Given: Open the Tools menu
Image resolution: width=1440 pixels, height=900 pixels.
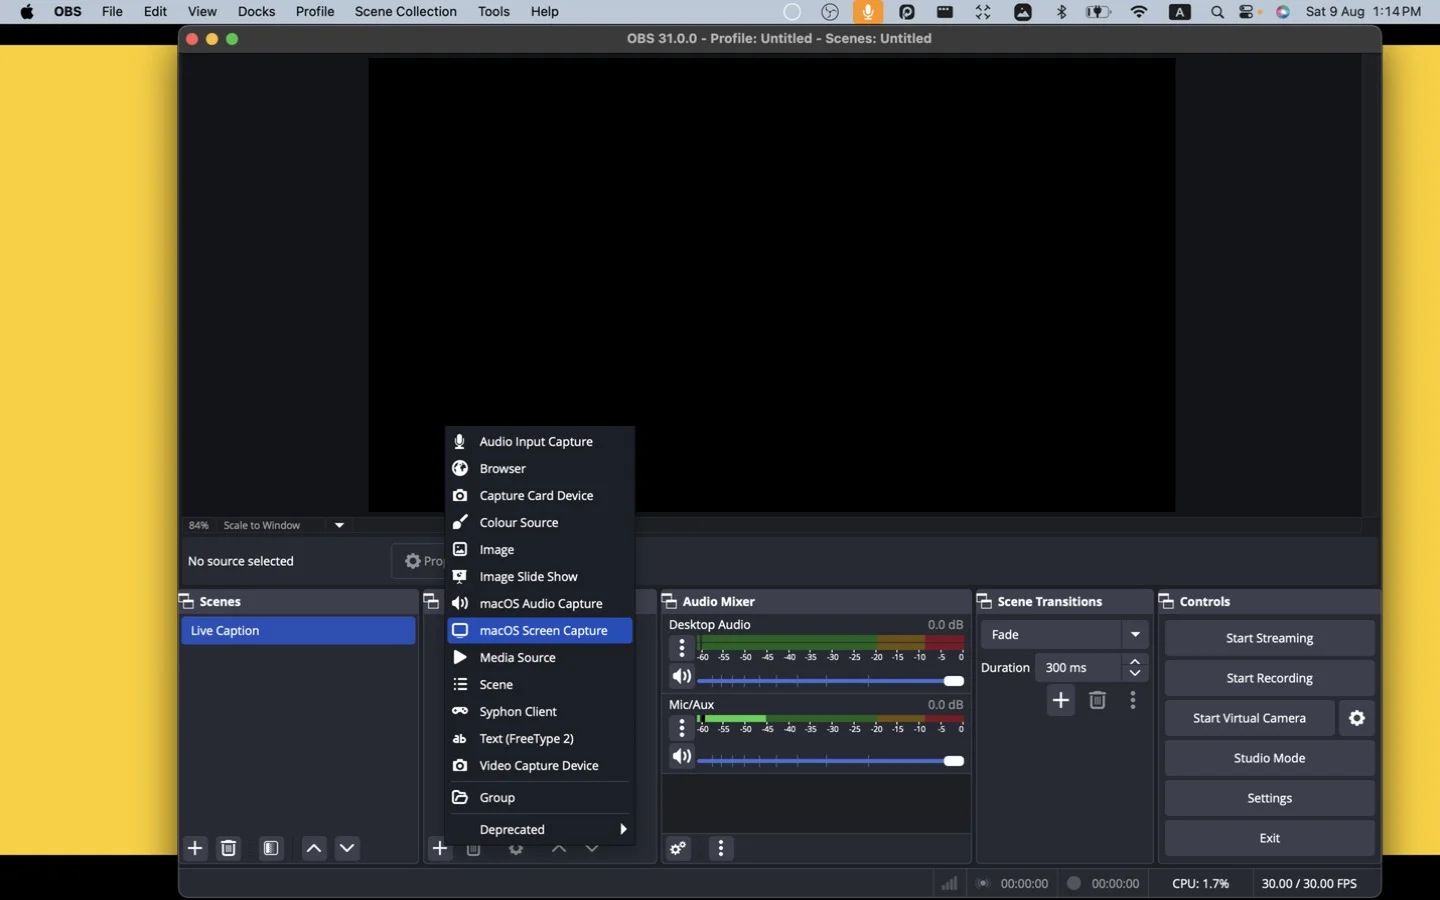Looking at the screenshot, I should pos(494,12).
